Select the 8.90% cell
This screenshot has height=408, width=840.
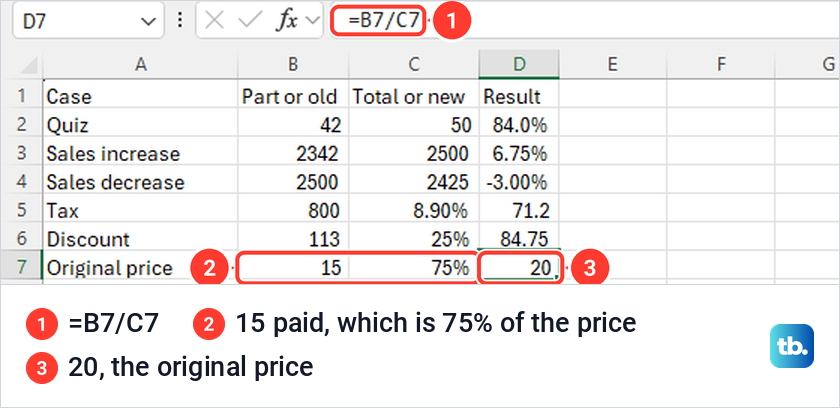coord(414,210)
